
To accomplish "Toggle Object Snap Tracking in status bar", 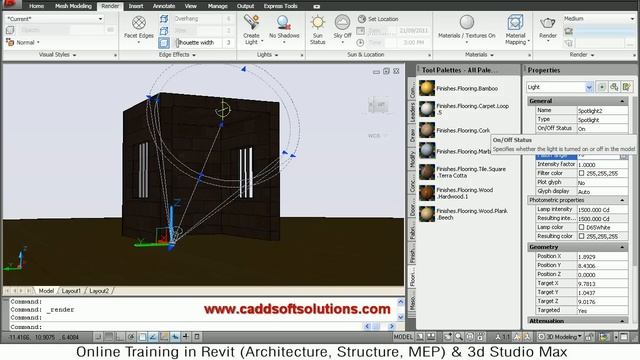I will click(153, 337).
